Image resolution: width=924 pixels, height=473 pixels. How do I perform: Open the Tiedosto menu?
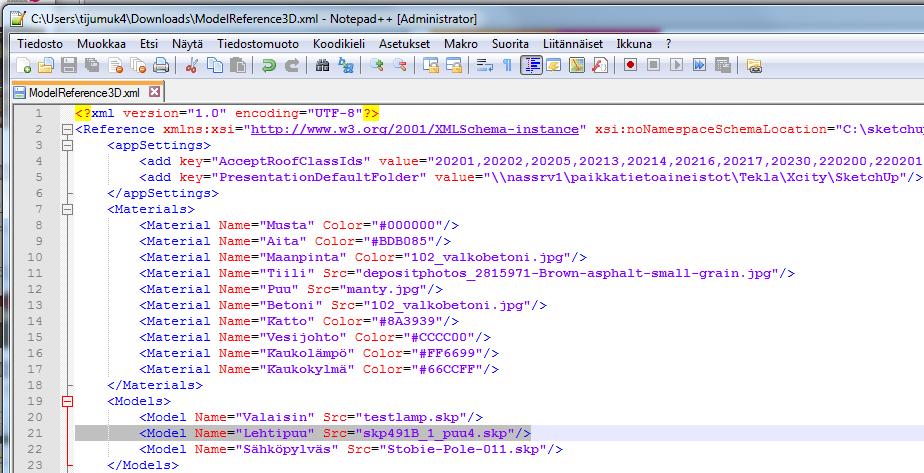click(39, 44)
